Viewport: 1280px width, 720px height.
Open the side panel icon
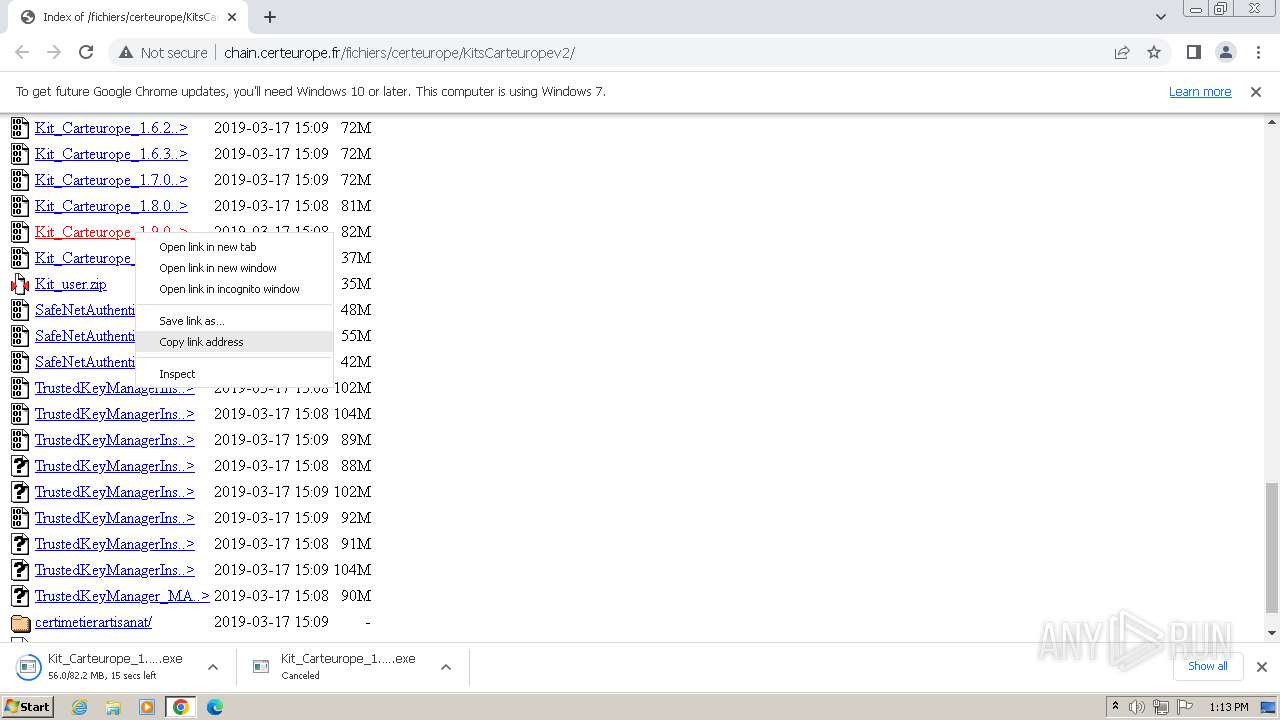tap(1194, 52)
